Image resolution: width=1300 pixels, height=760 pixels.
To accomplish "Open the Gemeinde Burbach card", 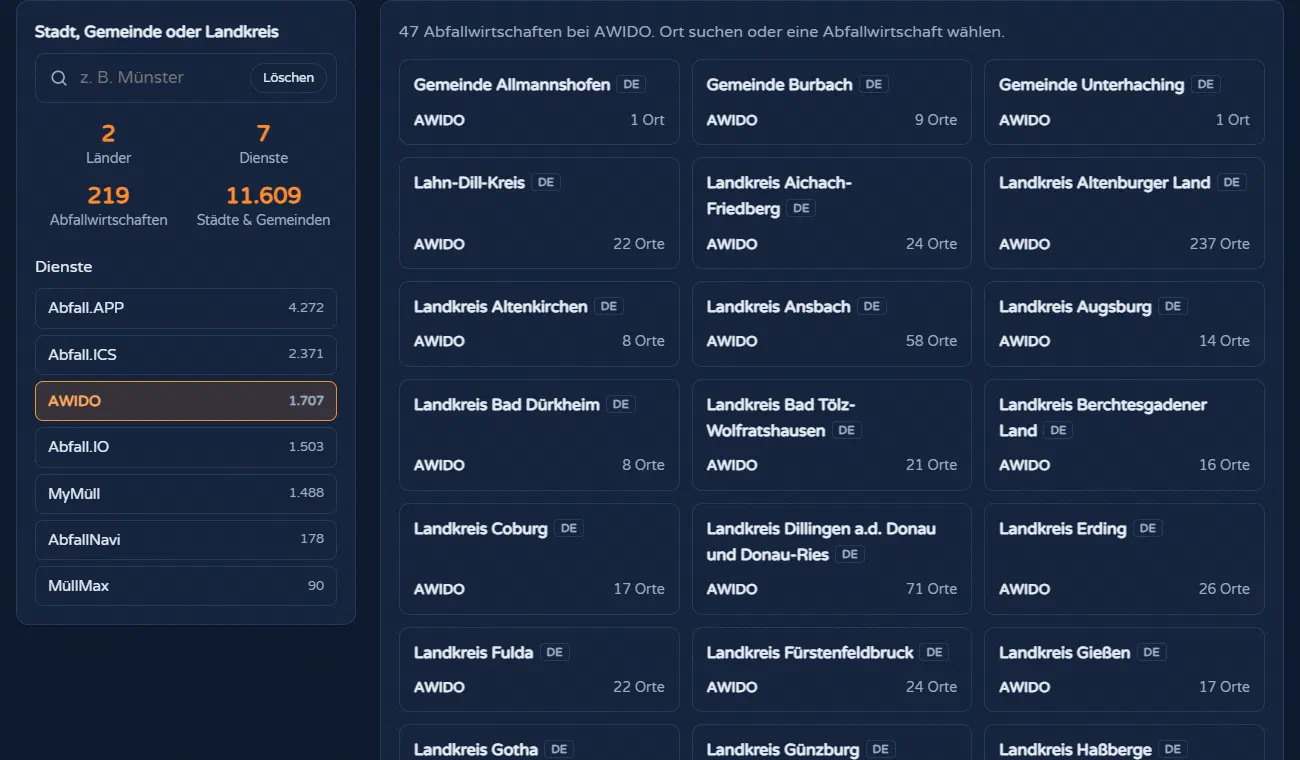I will coord(832,102).
